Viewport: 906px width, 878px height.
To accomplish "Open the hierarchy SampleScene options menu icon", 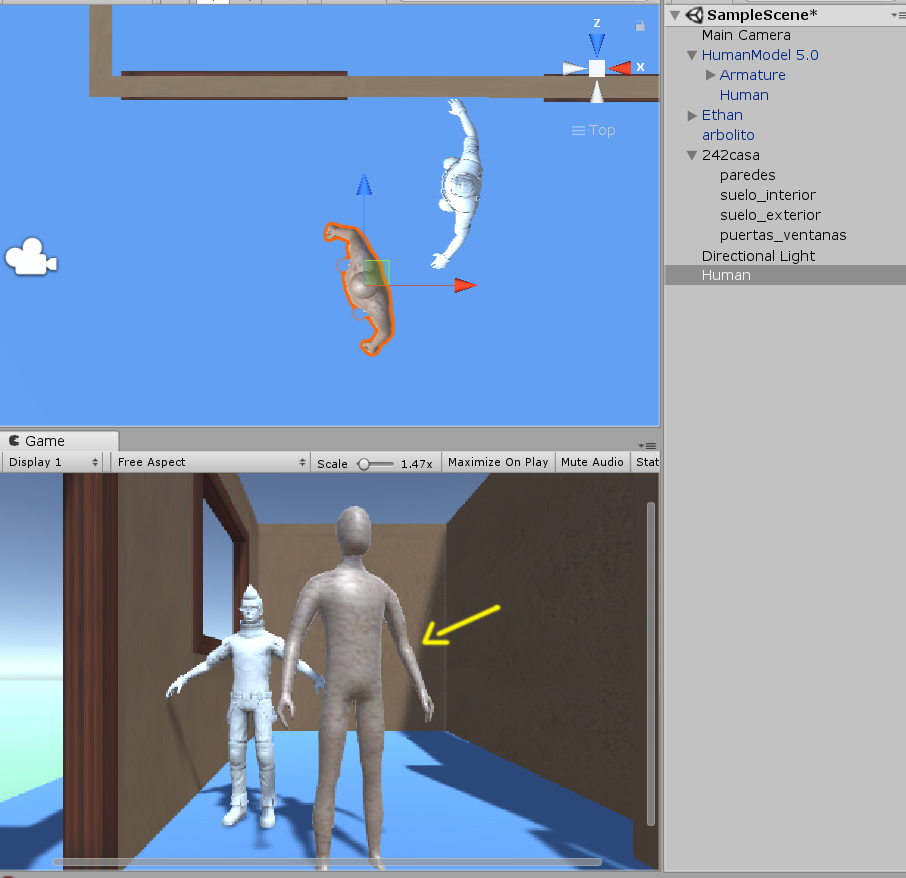I will [x=898, y=16].
